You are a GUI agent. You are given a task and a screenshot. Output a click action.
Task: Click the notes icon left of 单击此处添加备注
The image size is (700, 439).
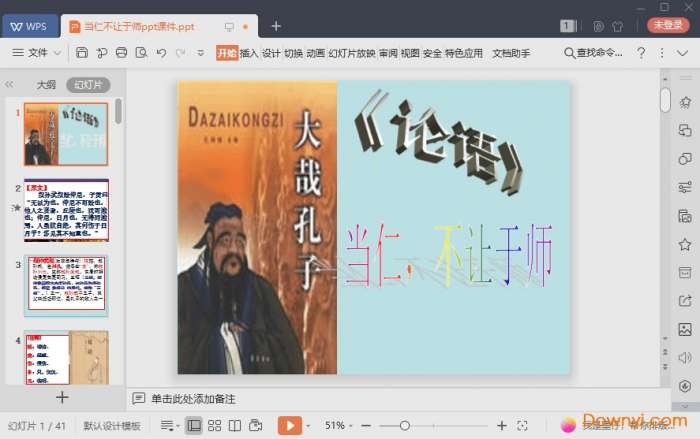coord(139,398)
